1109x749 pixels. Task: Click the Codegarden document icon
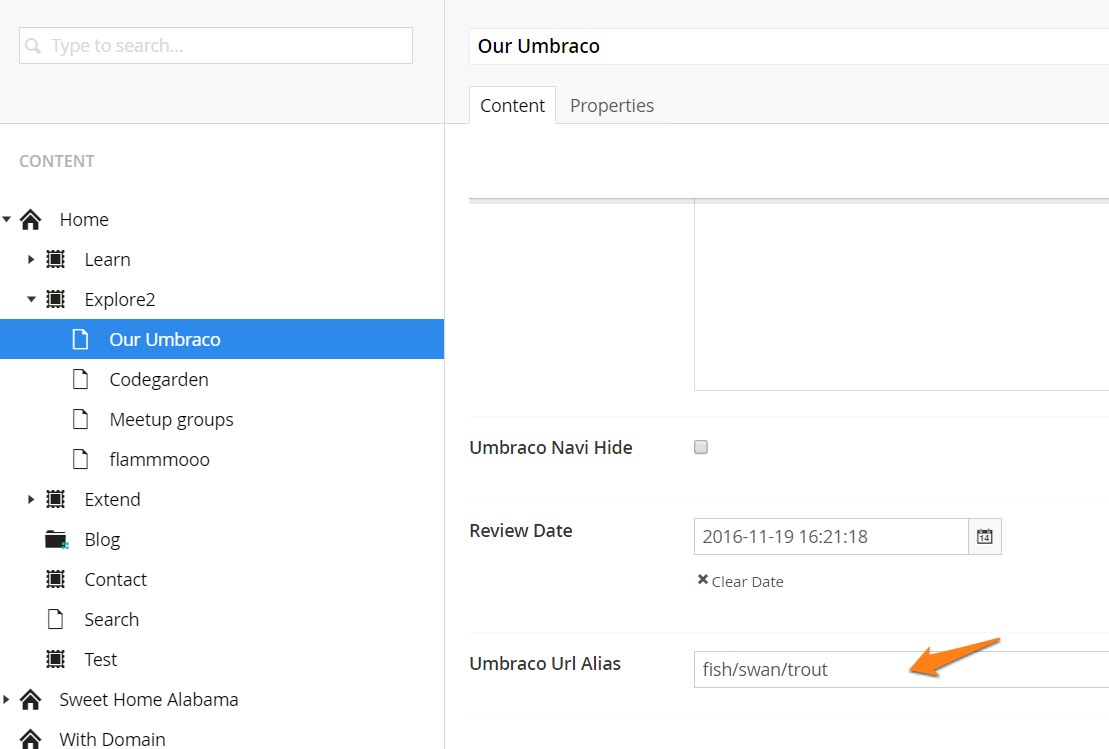(x=81, y=380)
